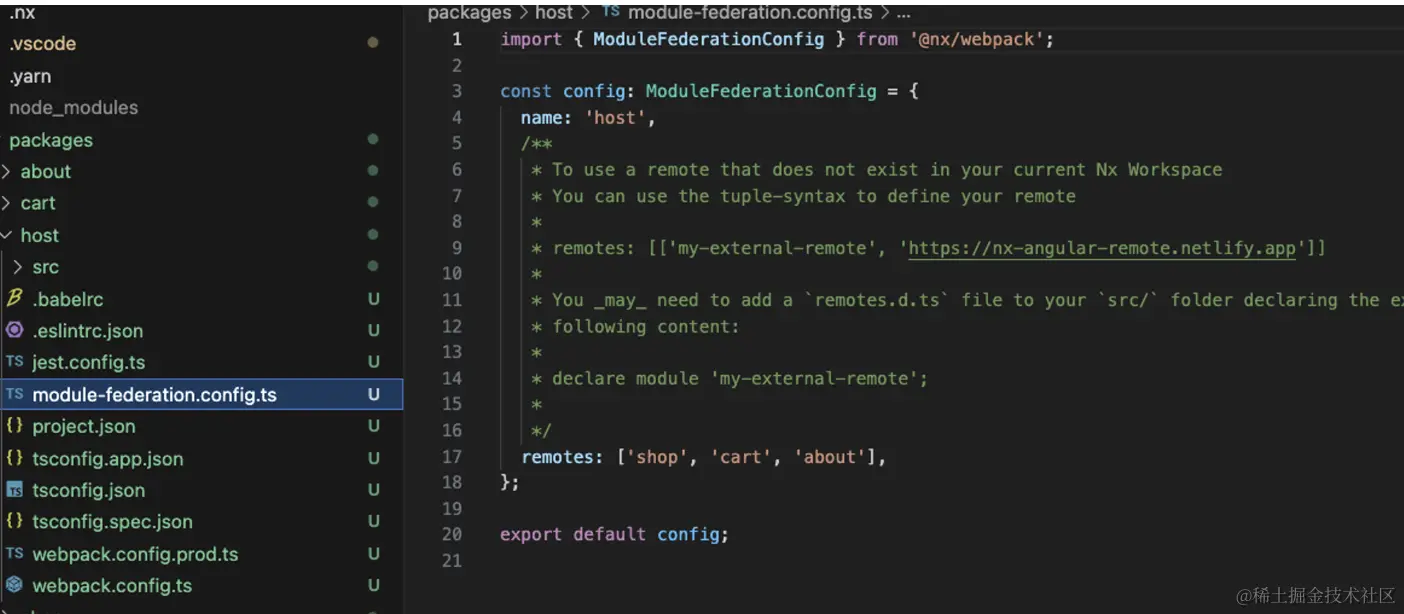This screenshot has height=614, width=1404.
Task: Click line number 20 in the gutter
Action: [x=452, y=534]
